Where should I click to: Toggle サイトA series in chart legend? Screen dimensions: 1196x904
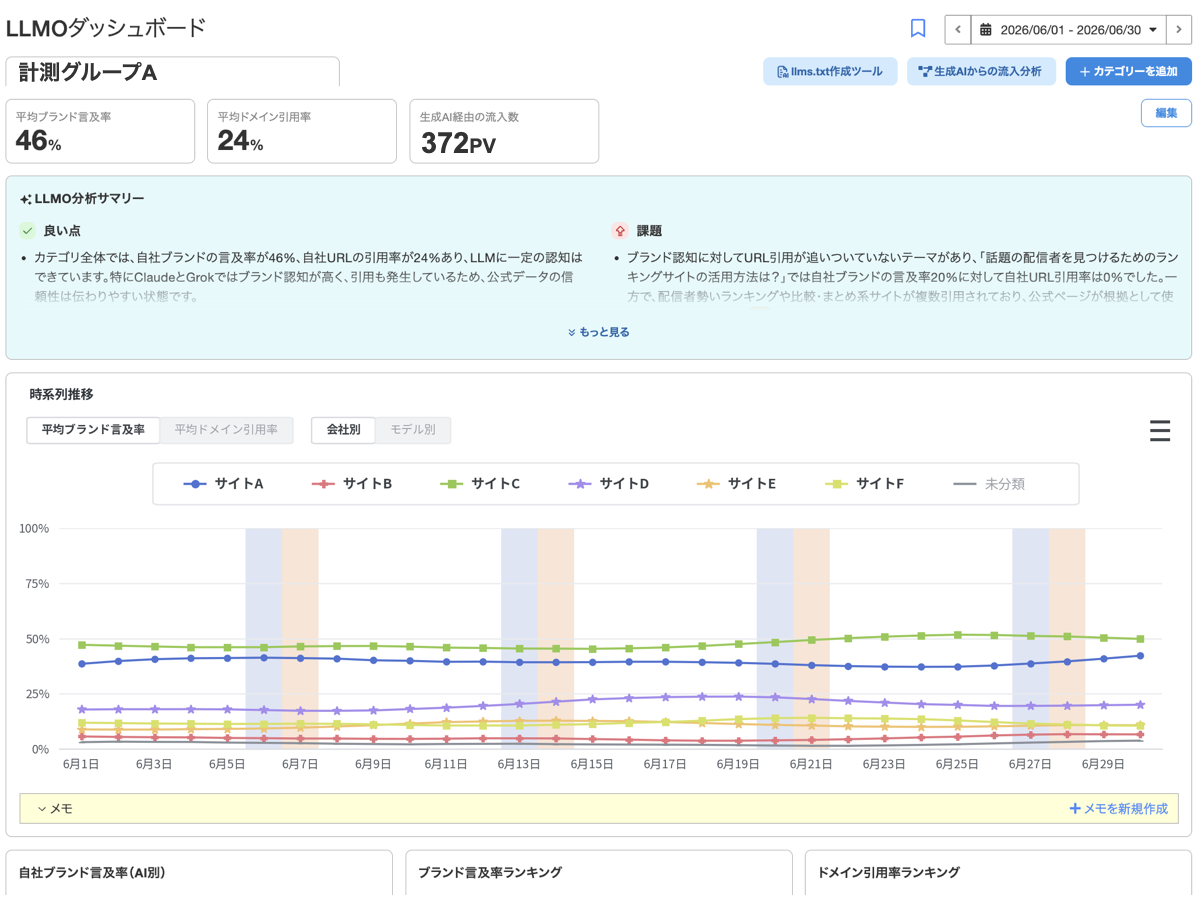point(223,484)
